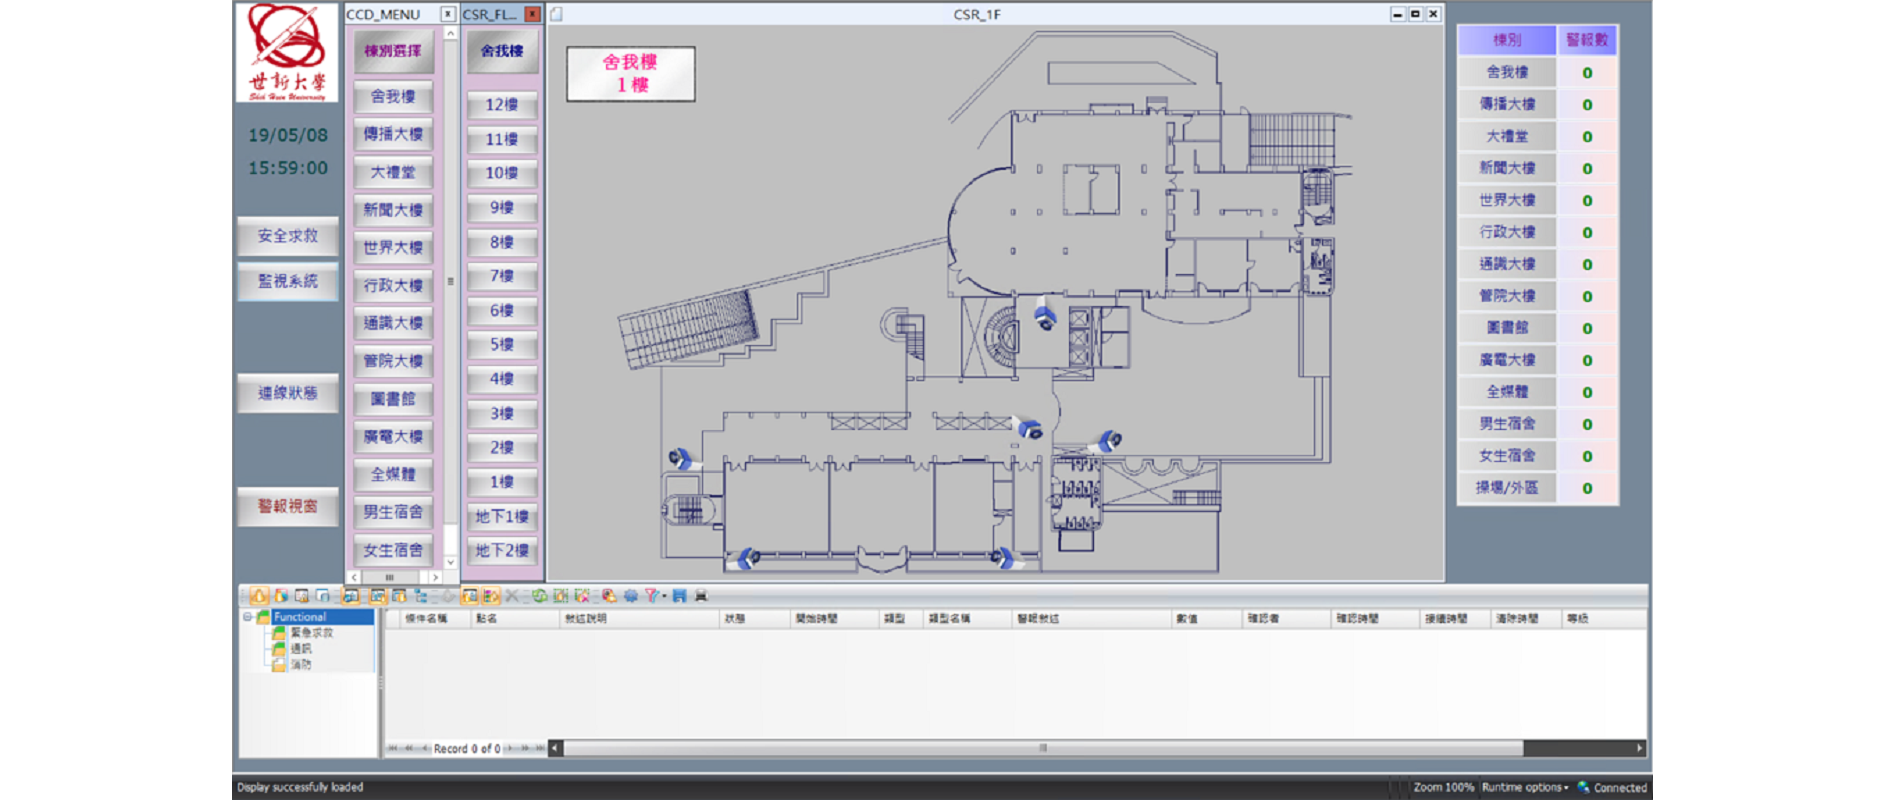Image resolution: width=1886 pixels, height=800 pixels.
Task: Select 緊急求救 in the Functional tree
Action: 311,633
